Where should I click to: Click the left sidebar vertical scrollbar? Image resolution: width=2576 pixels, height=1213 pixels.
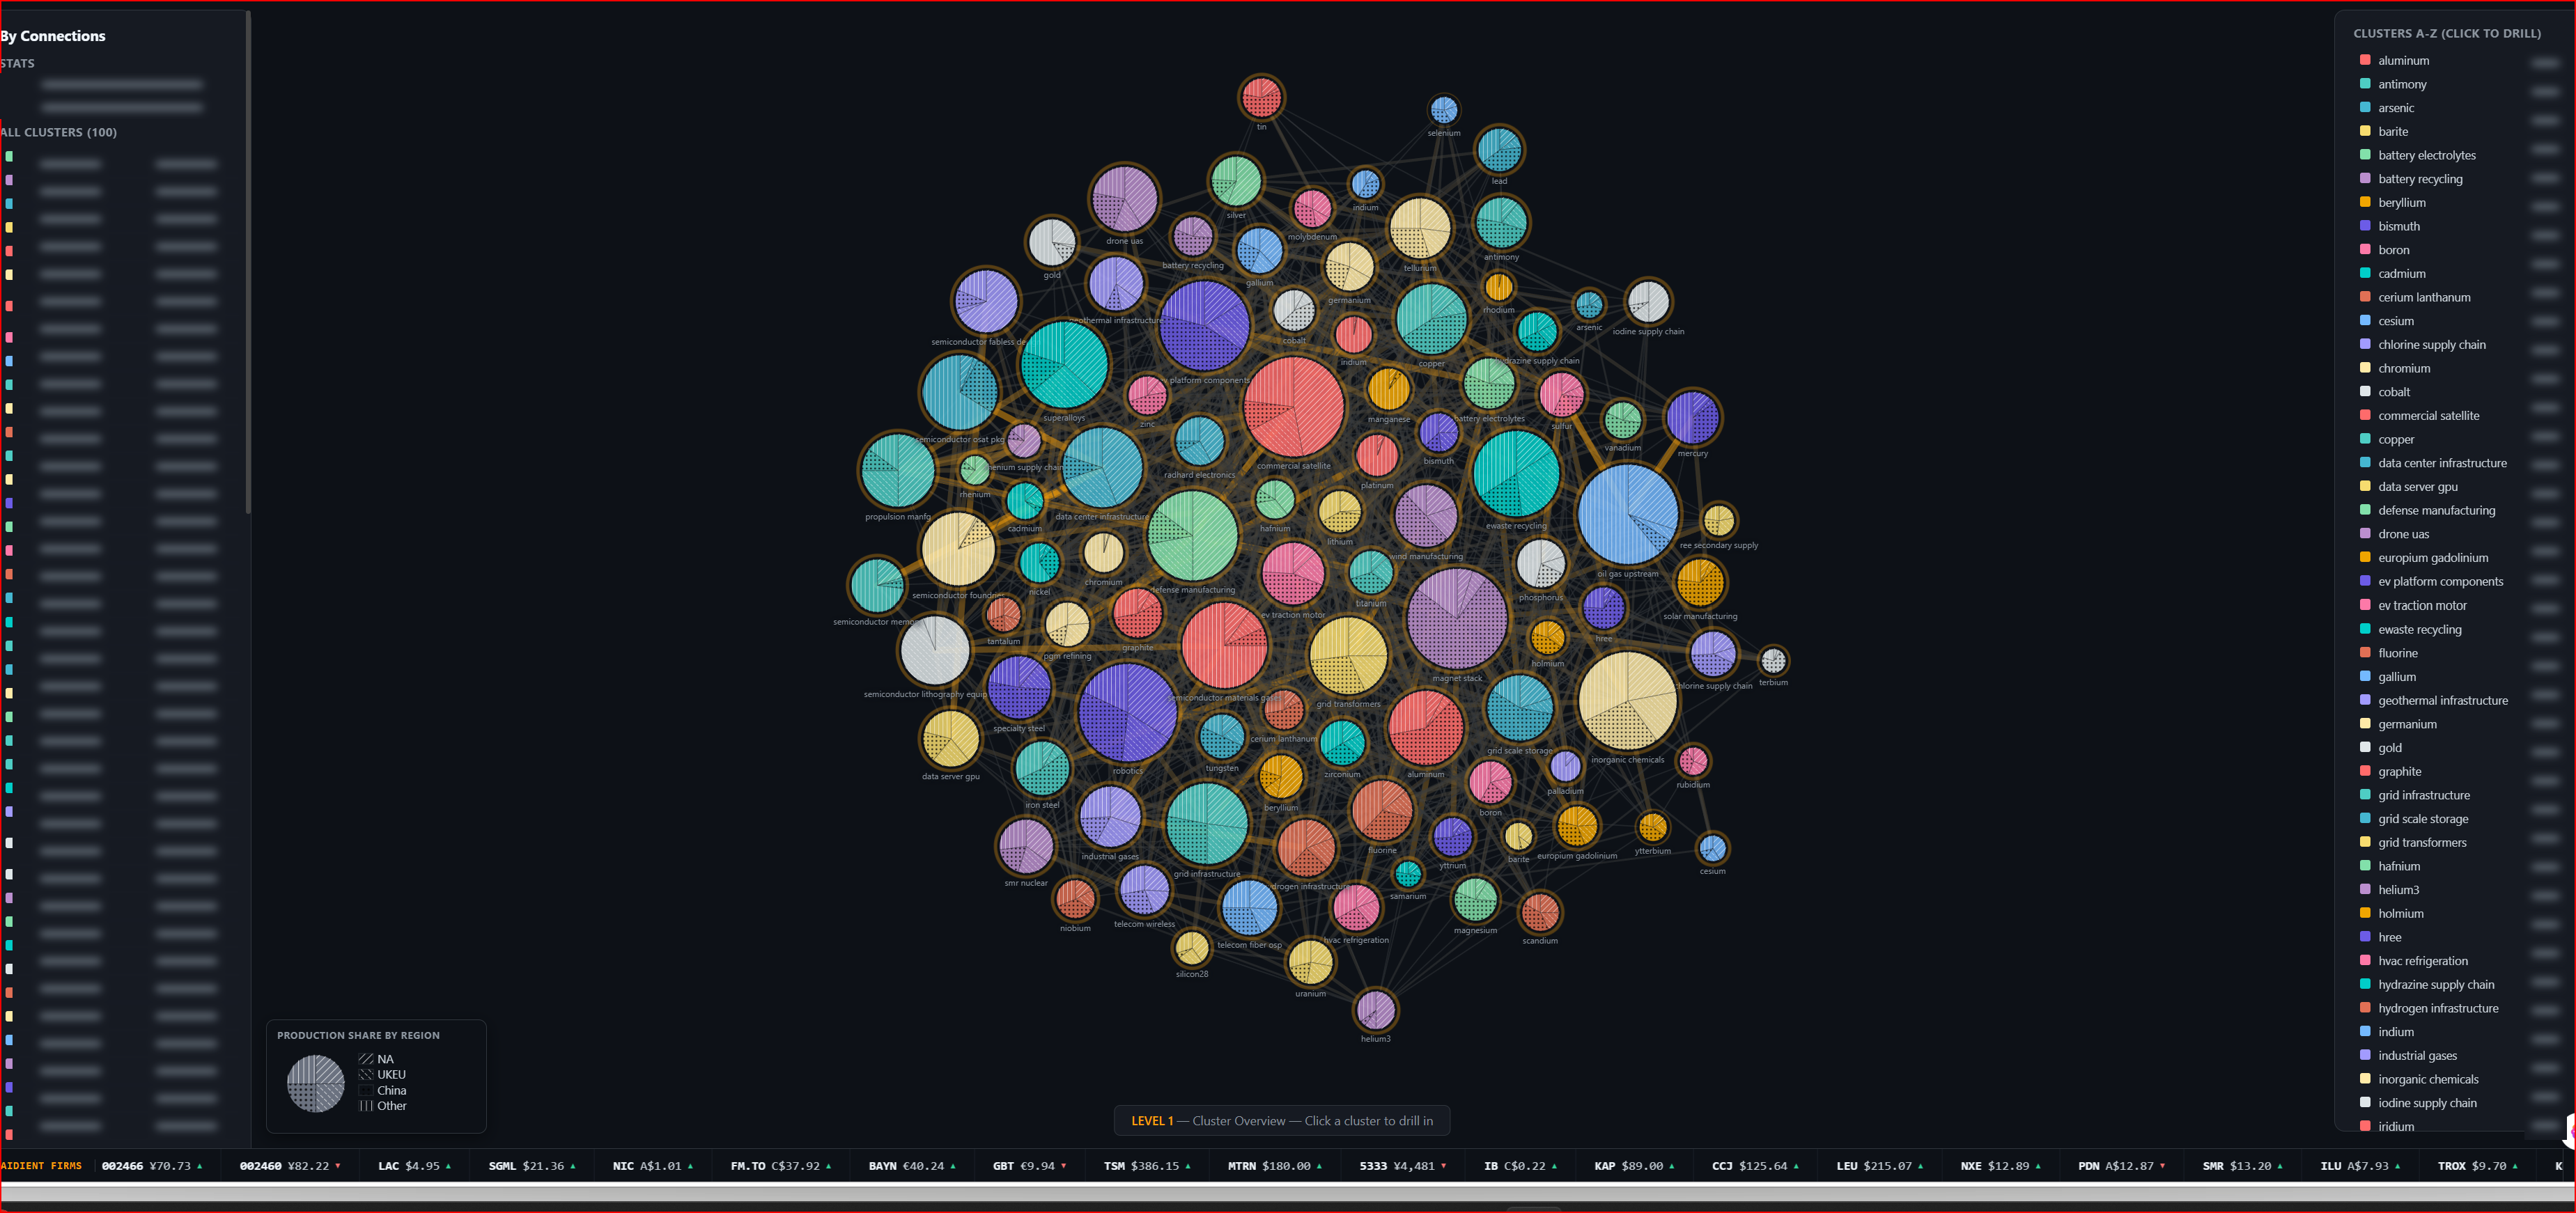pos(248,262)
